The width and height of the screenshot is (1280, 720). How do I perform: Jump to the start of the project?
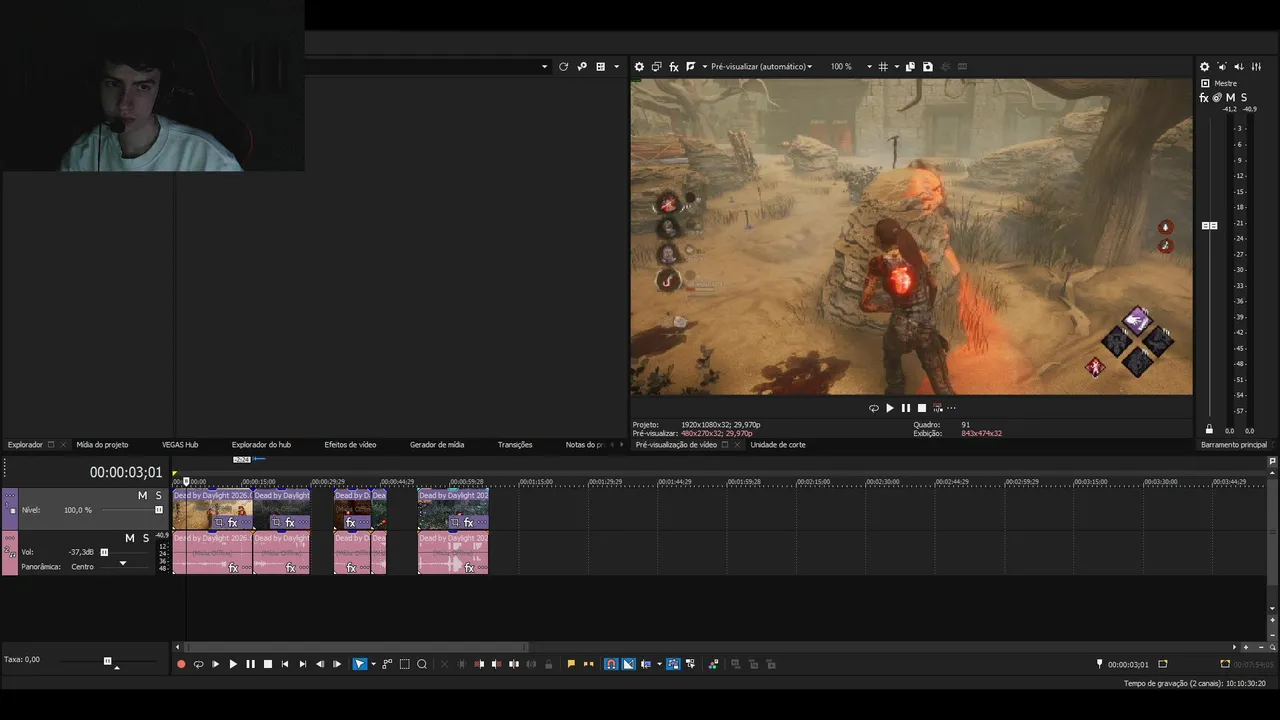[x=285, y=664]
